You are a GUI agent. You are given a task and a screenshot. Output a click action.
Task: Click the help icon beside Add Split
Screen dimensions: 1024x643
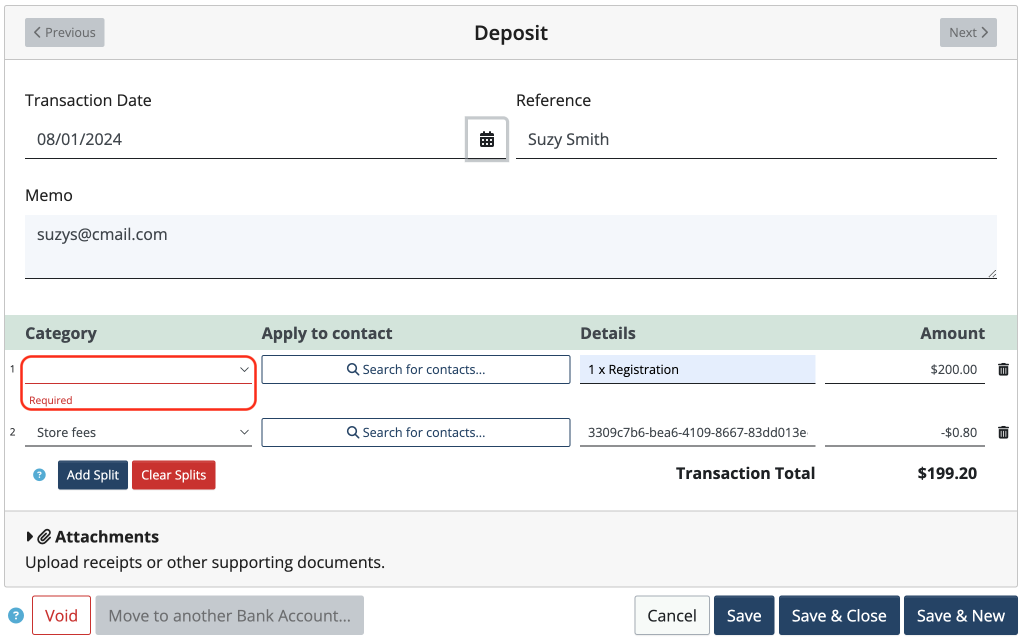coord(38,475)
